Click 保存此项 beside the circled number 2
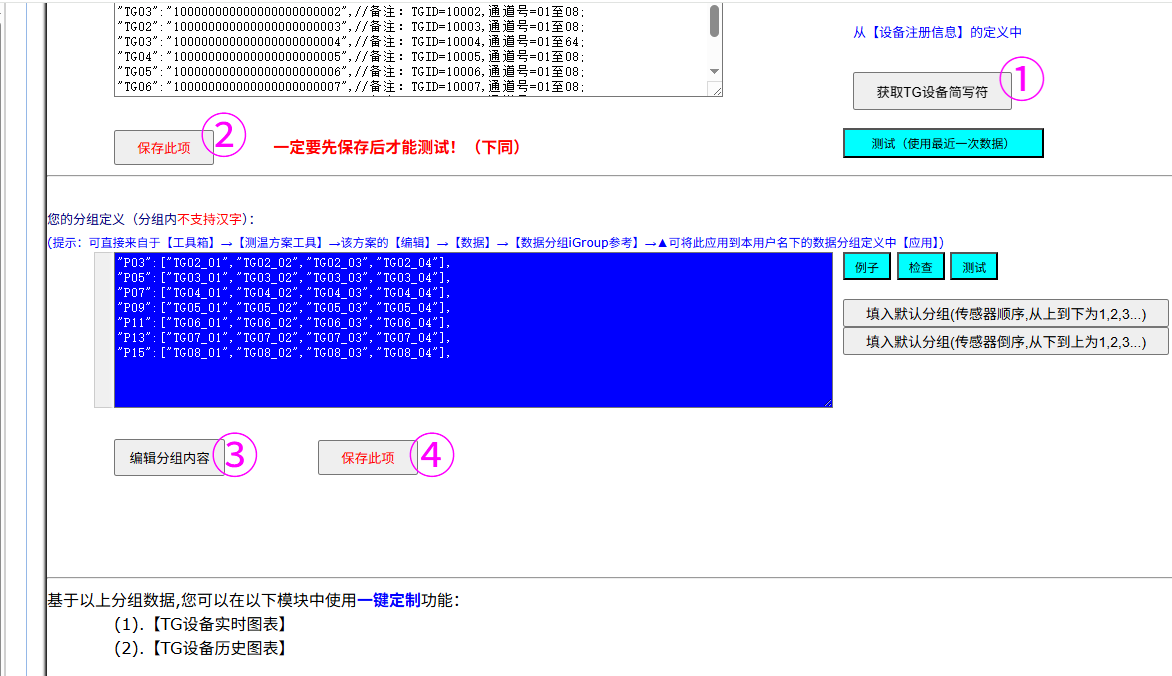The height and width of the screenshot is (676, 1172). [164, 148]
